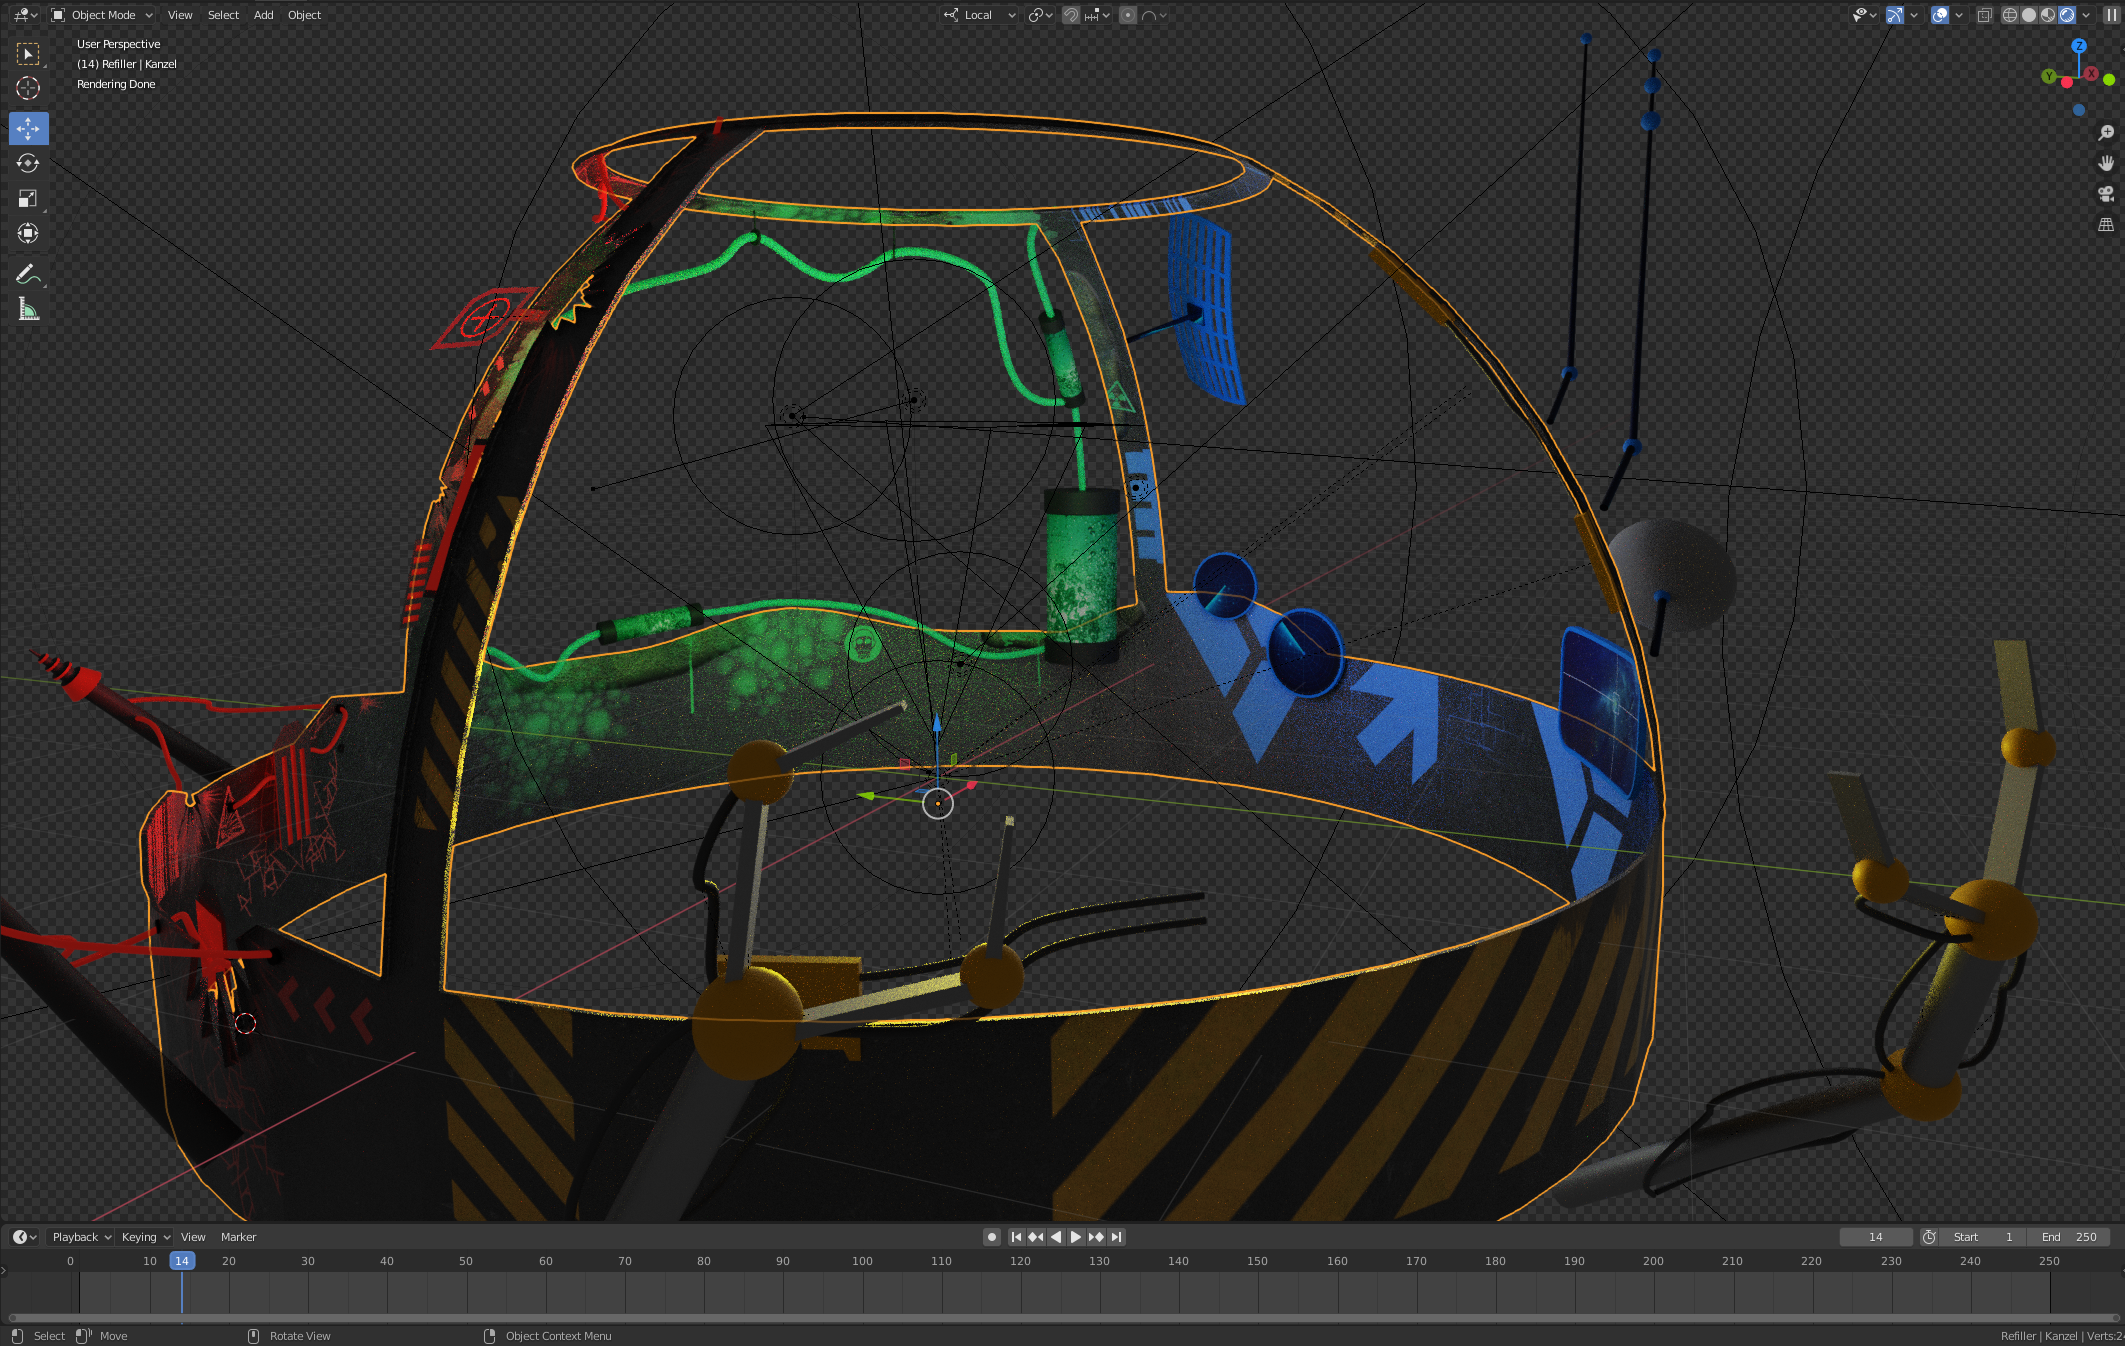This screenshot has height=1346, width=2125.
Task: Select the Scale tool
Action: [x=28, y=199]
